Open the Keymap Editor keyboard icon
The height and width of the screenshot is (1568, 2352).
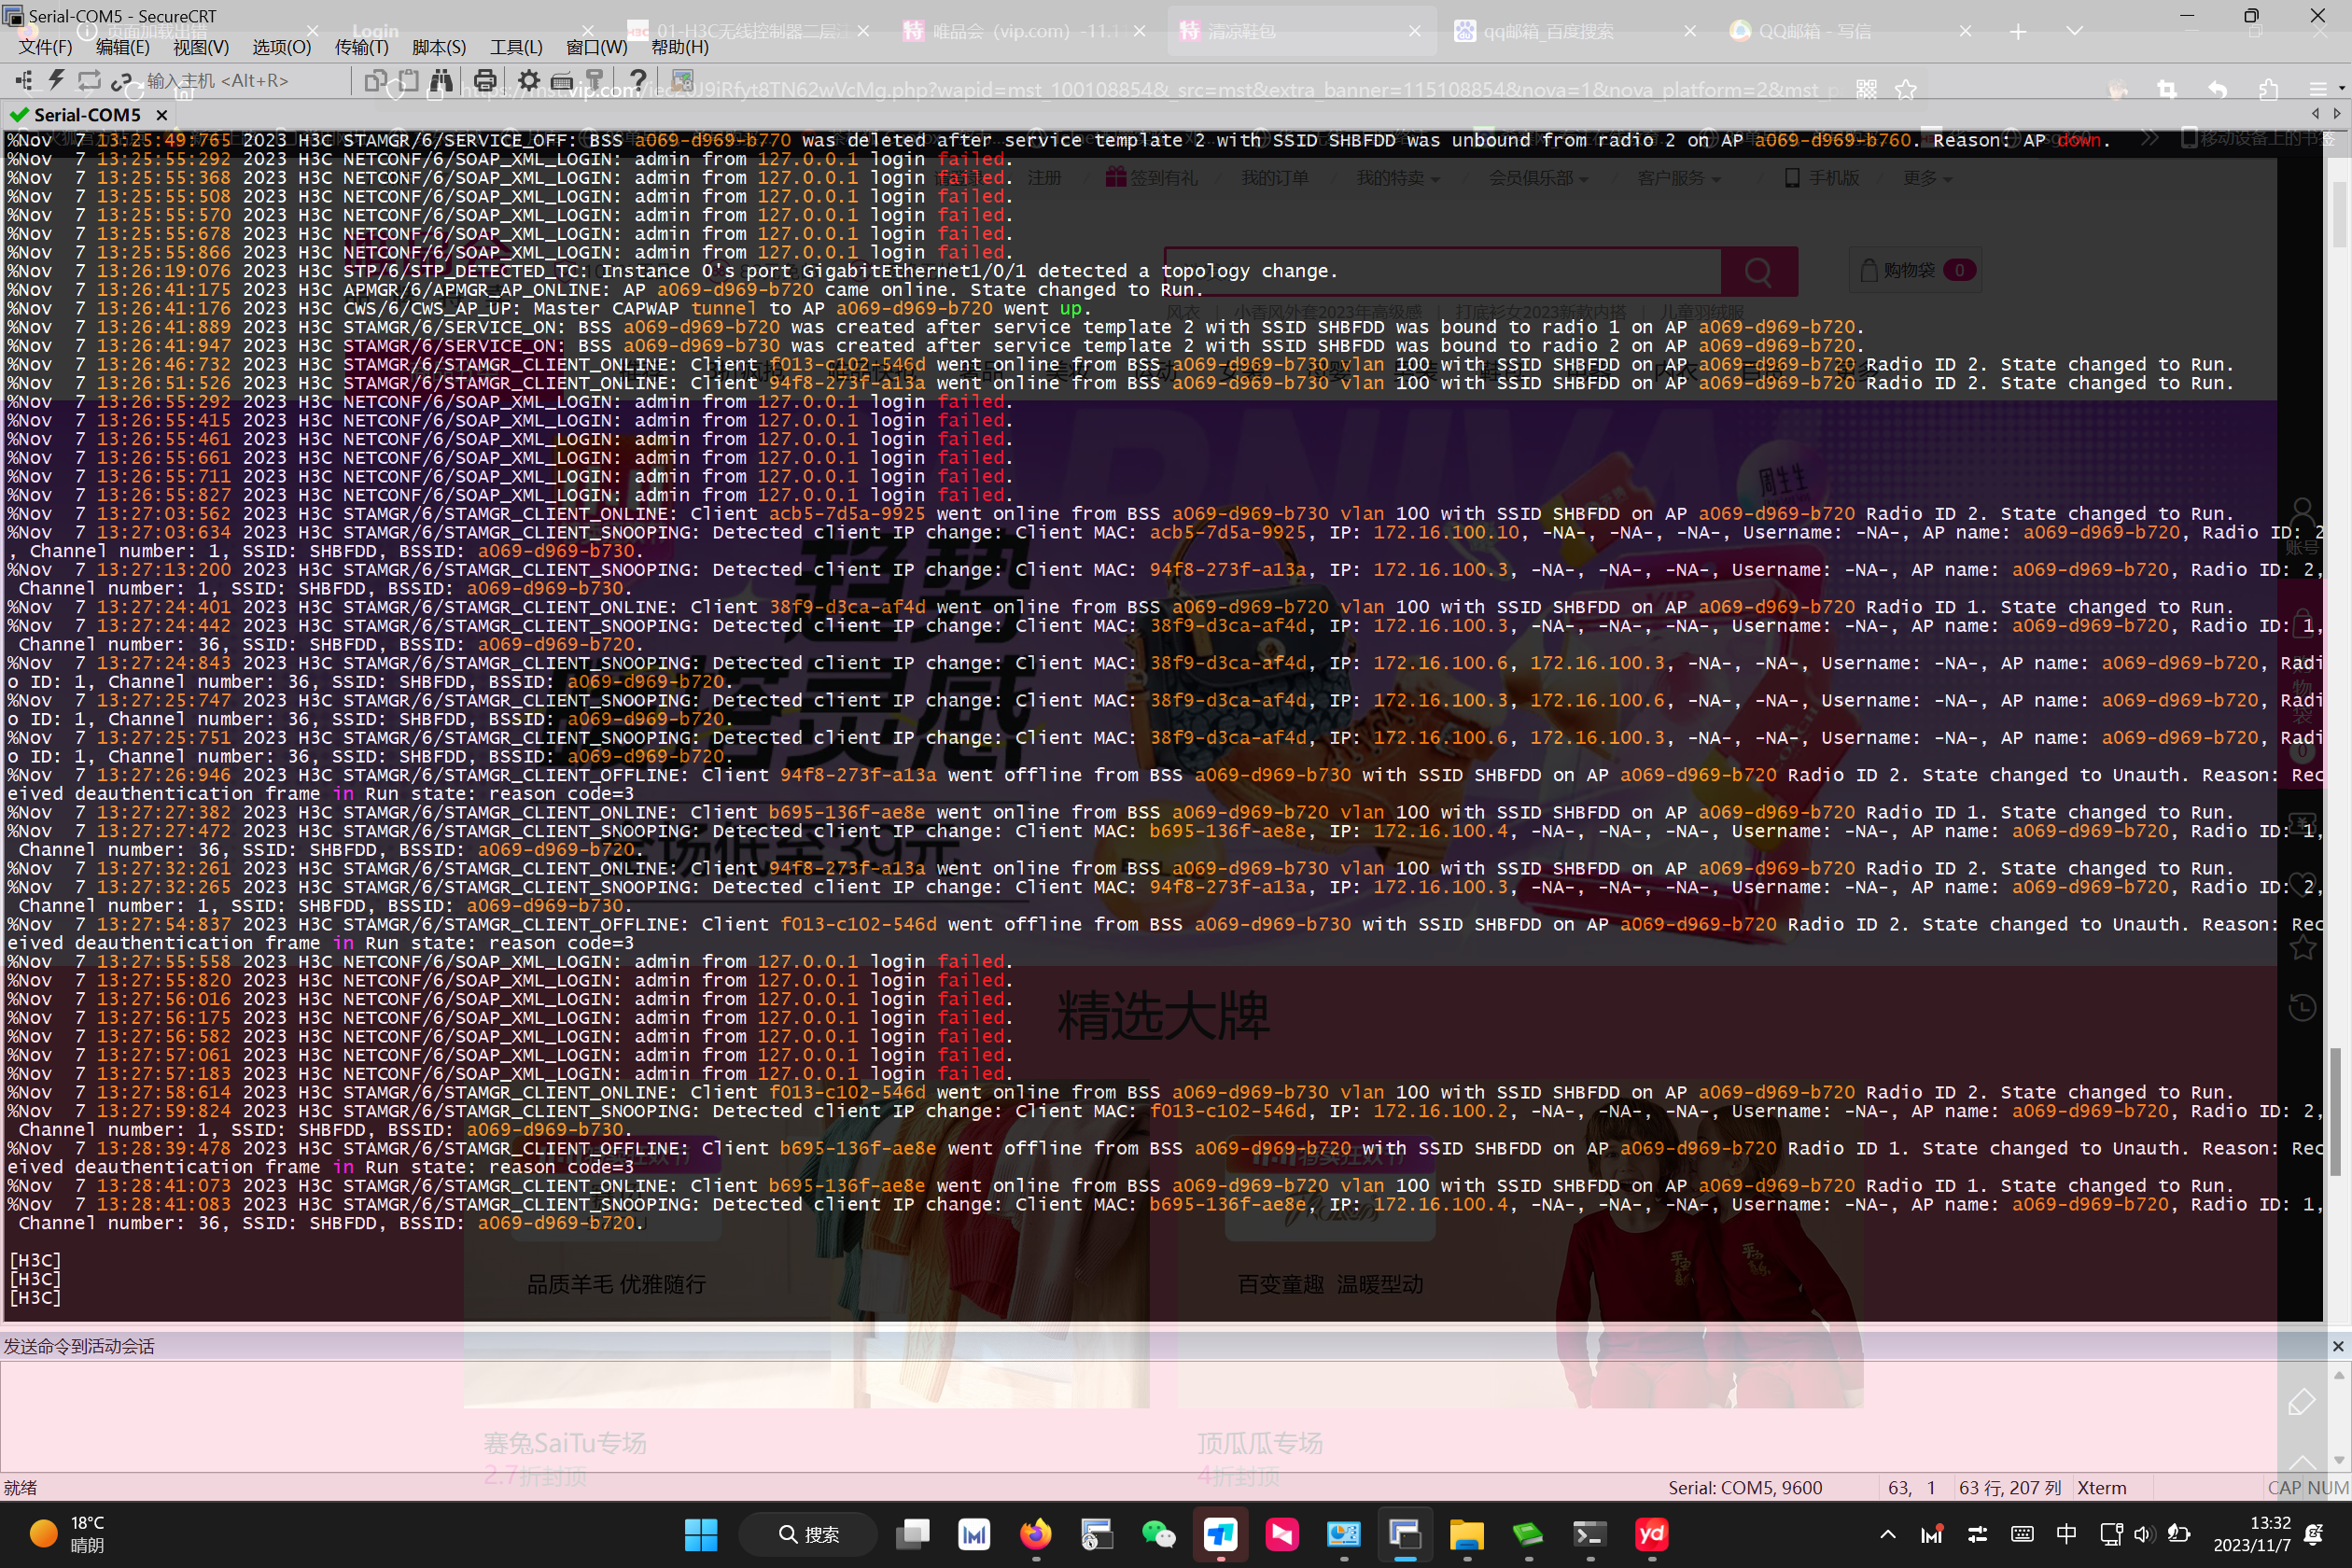coord(562,80)
